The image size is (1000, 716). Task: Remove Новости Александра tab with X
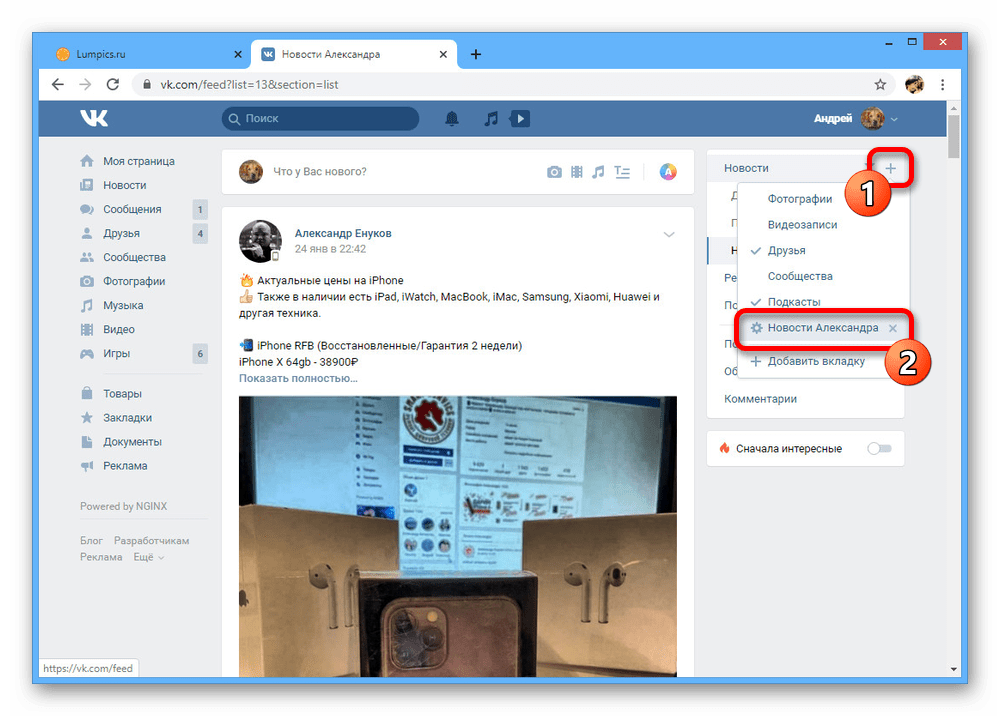893,329
